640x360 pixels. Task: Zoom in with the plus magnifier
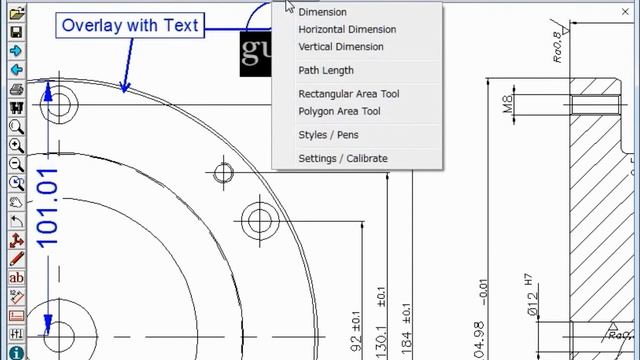(x=16, y=146)
